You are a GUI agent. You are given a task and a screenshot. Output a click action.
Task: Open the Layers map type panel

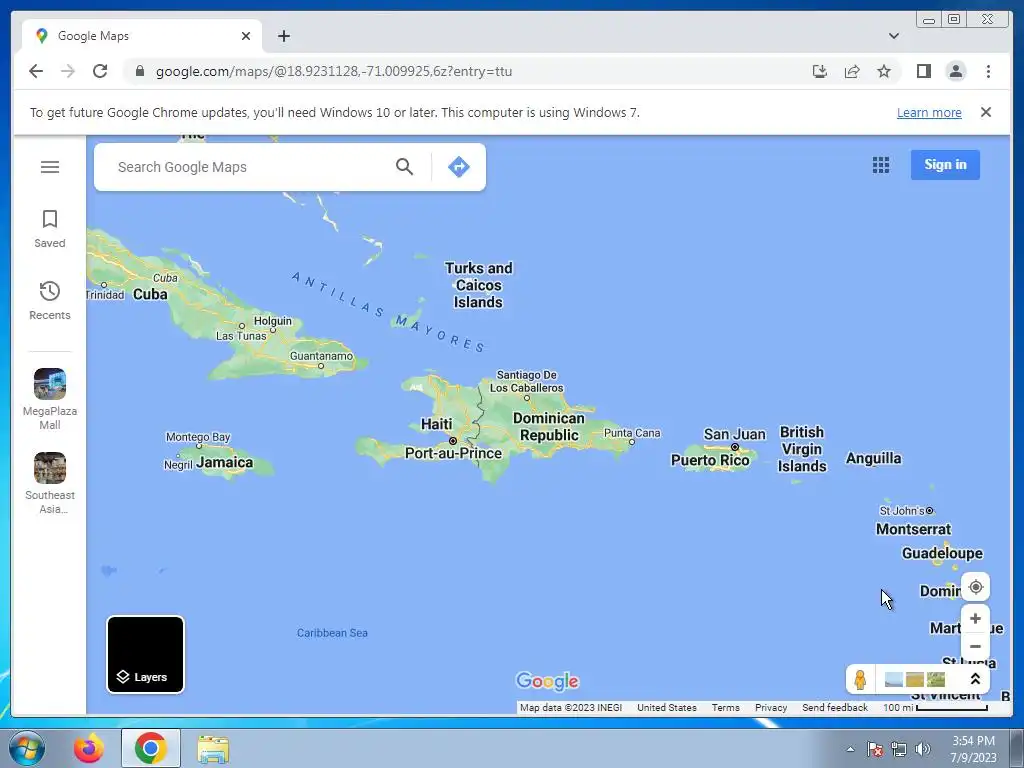point(146,654)
